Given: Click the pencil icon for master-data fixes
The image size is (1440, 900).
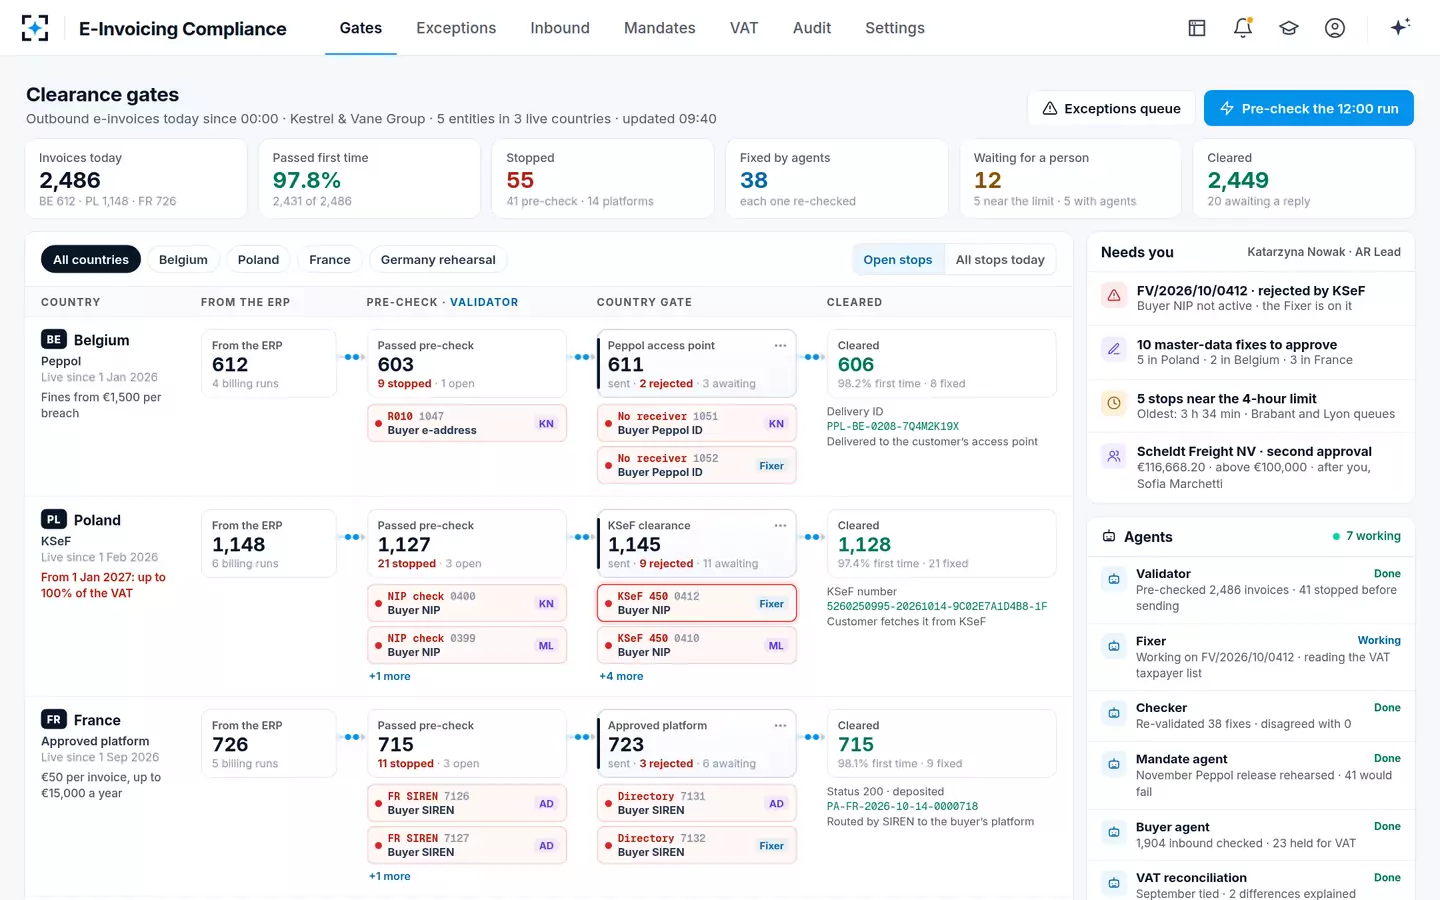Looking at the screenshot, I should click(x=1113, y=349).
